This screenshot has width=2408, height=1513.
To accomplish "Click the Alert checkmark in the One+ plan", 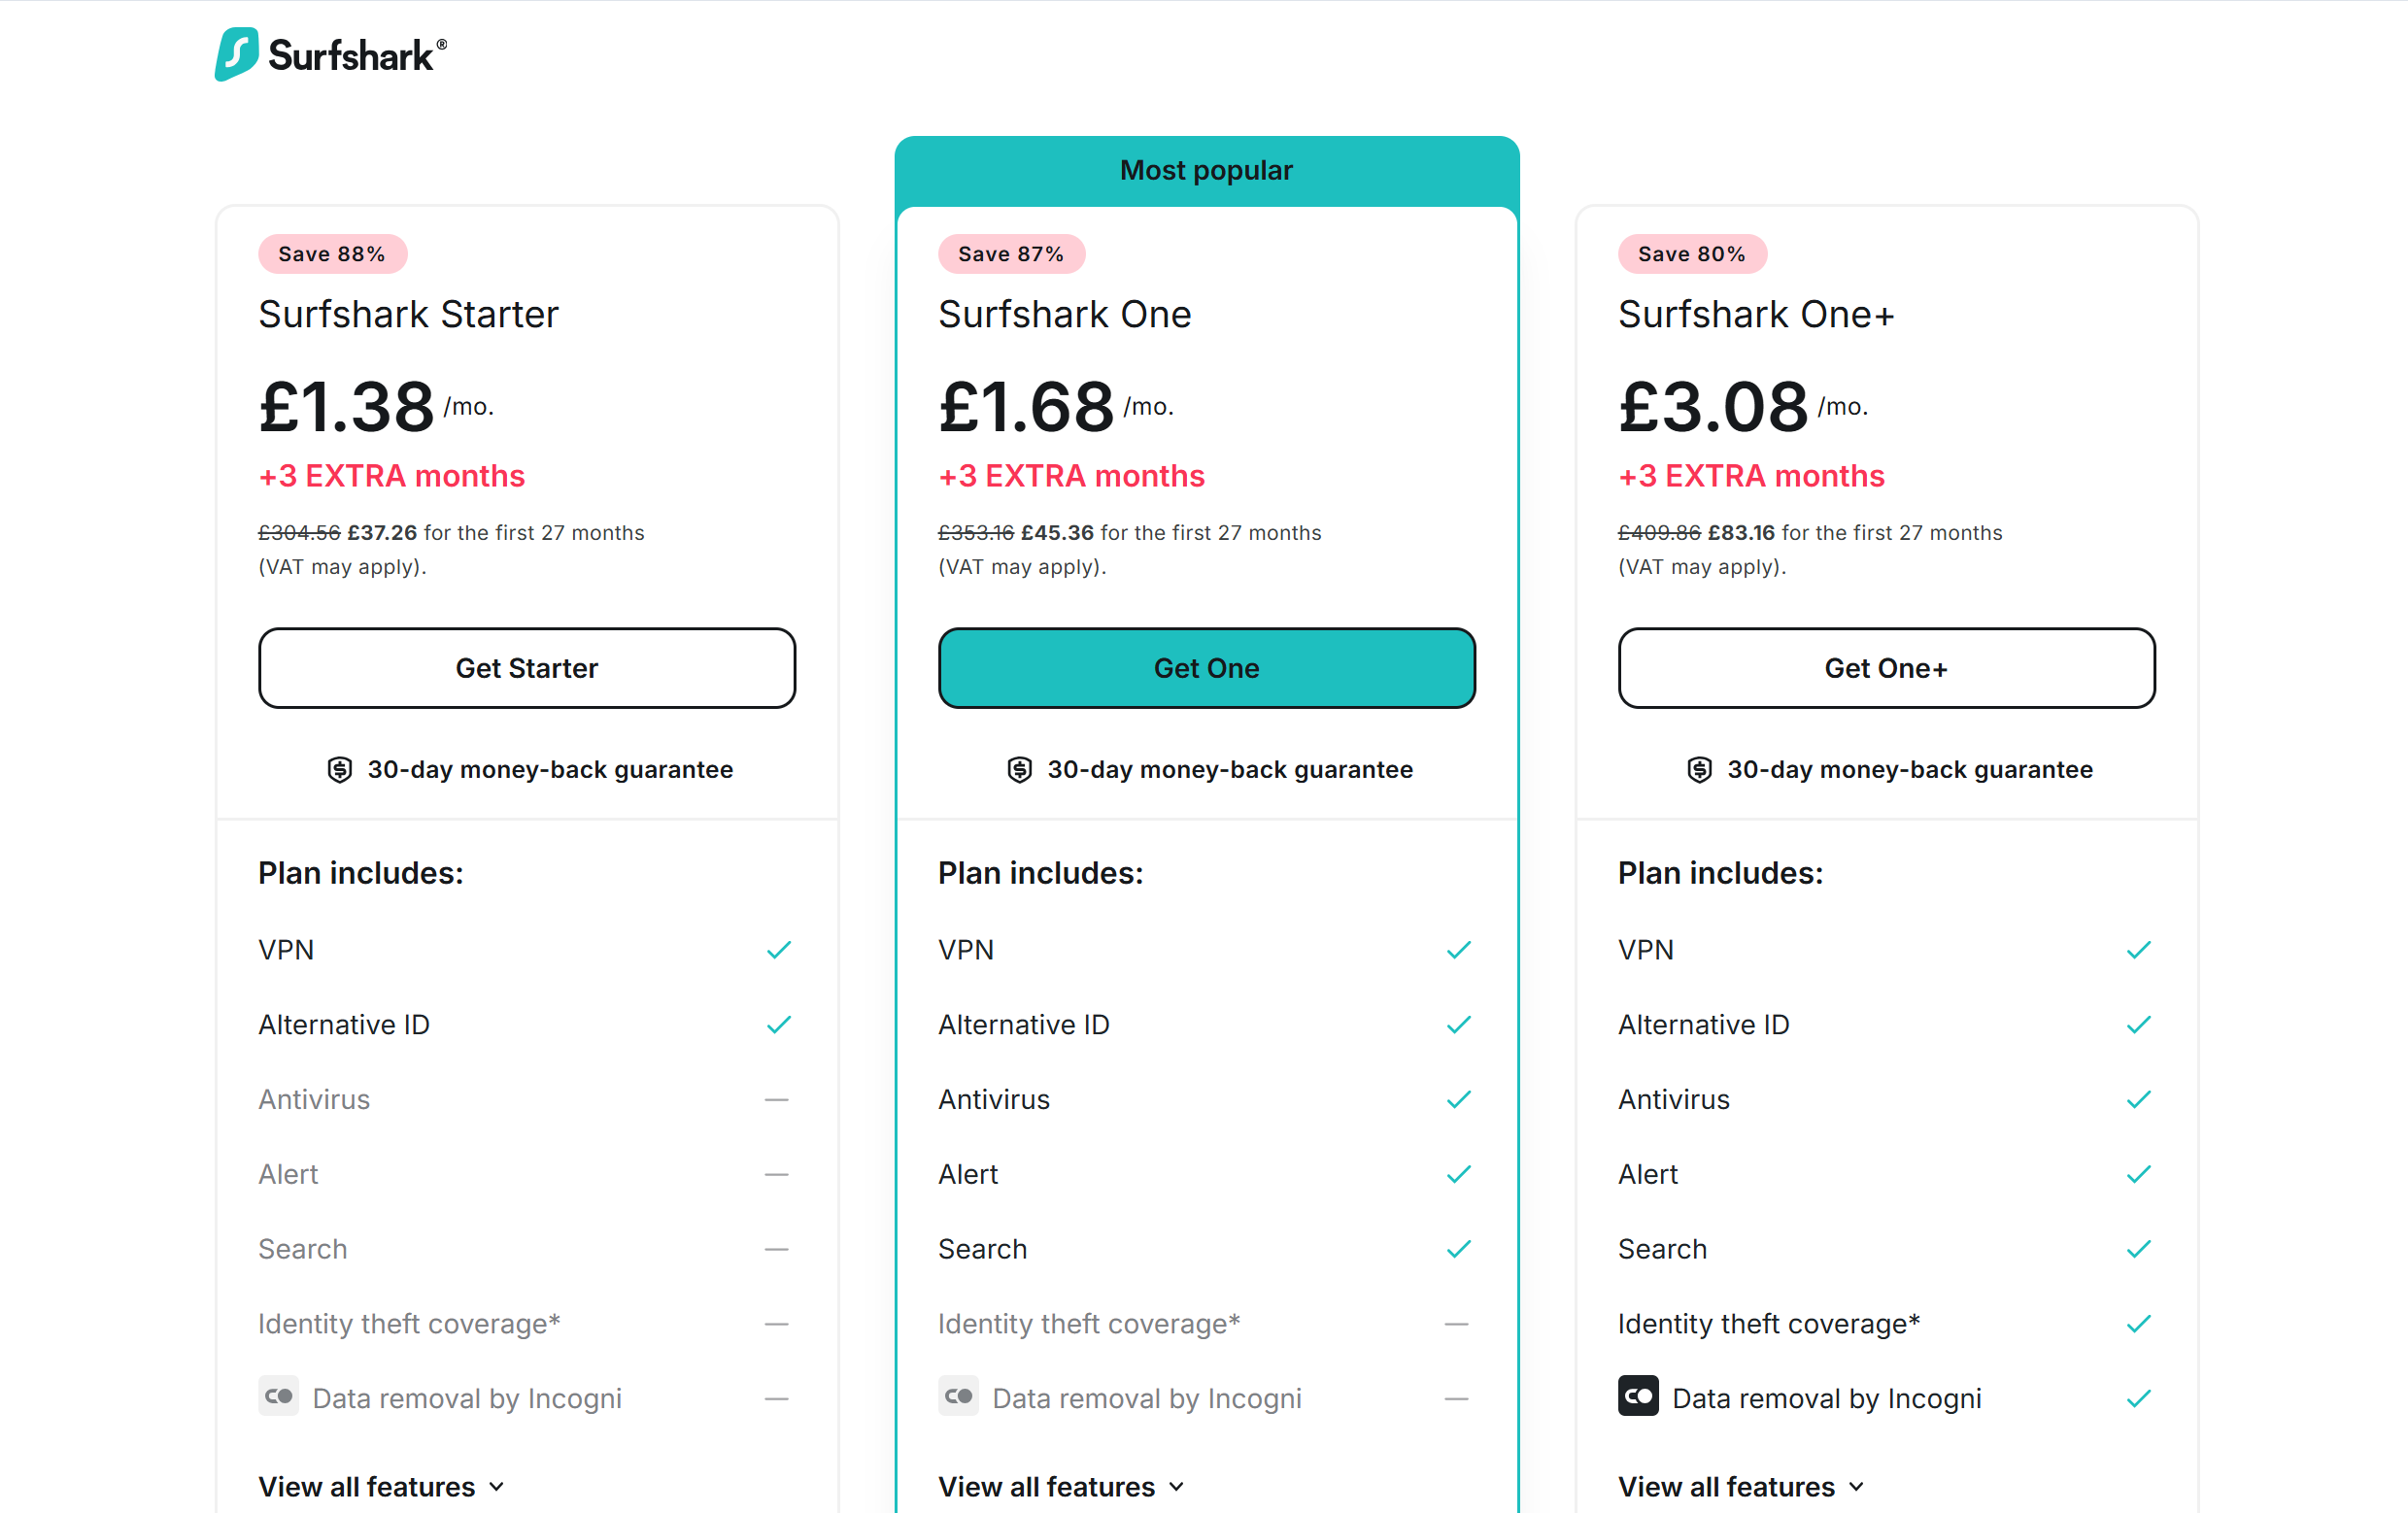I will point(2139,1173).
